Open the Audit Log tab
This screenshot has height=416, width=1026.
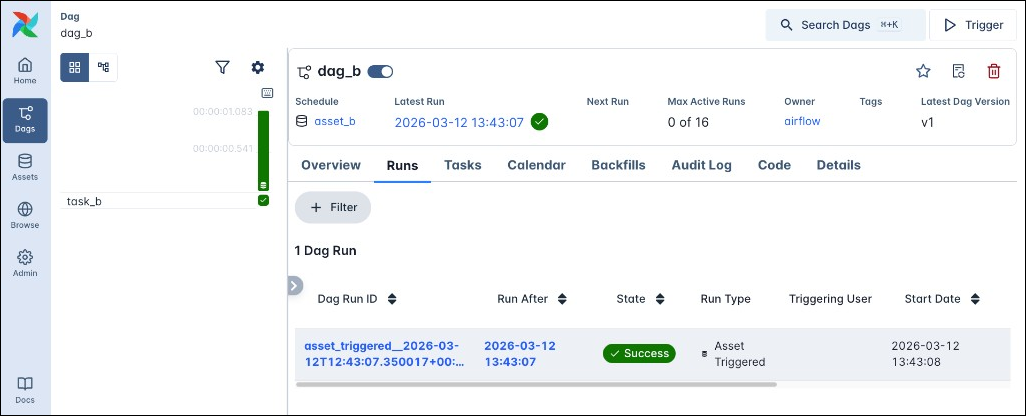coord(701,165)
